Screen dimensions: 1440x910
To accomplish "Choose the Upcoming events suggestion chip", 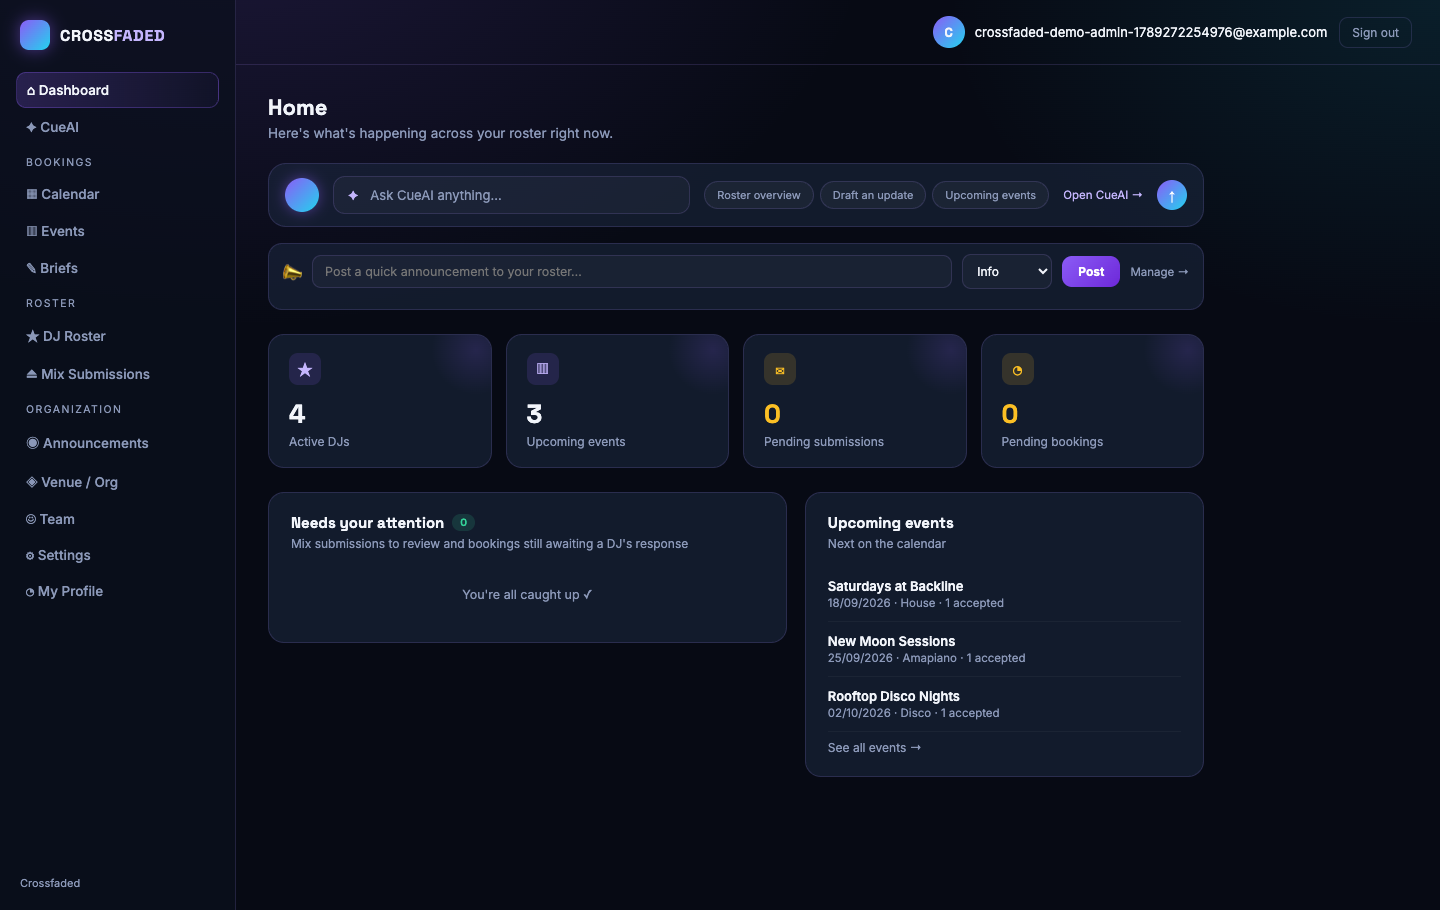I will point(990,195).
